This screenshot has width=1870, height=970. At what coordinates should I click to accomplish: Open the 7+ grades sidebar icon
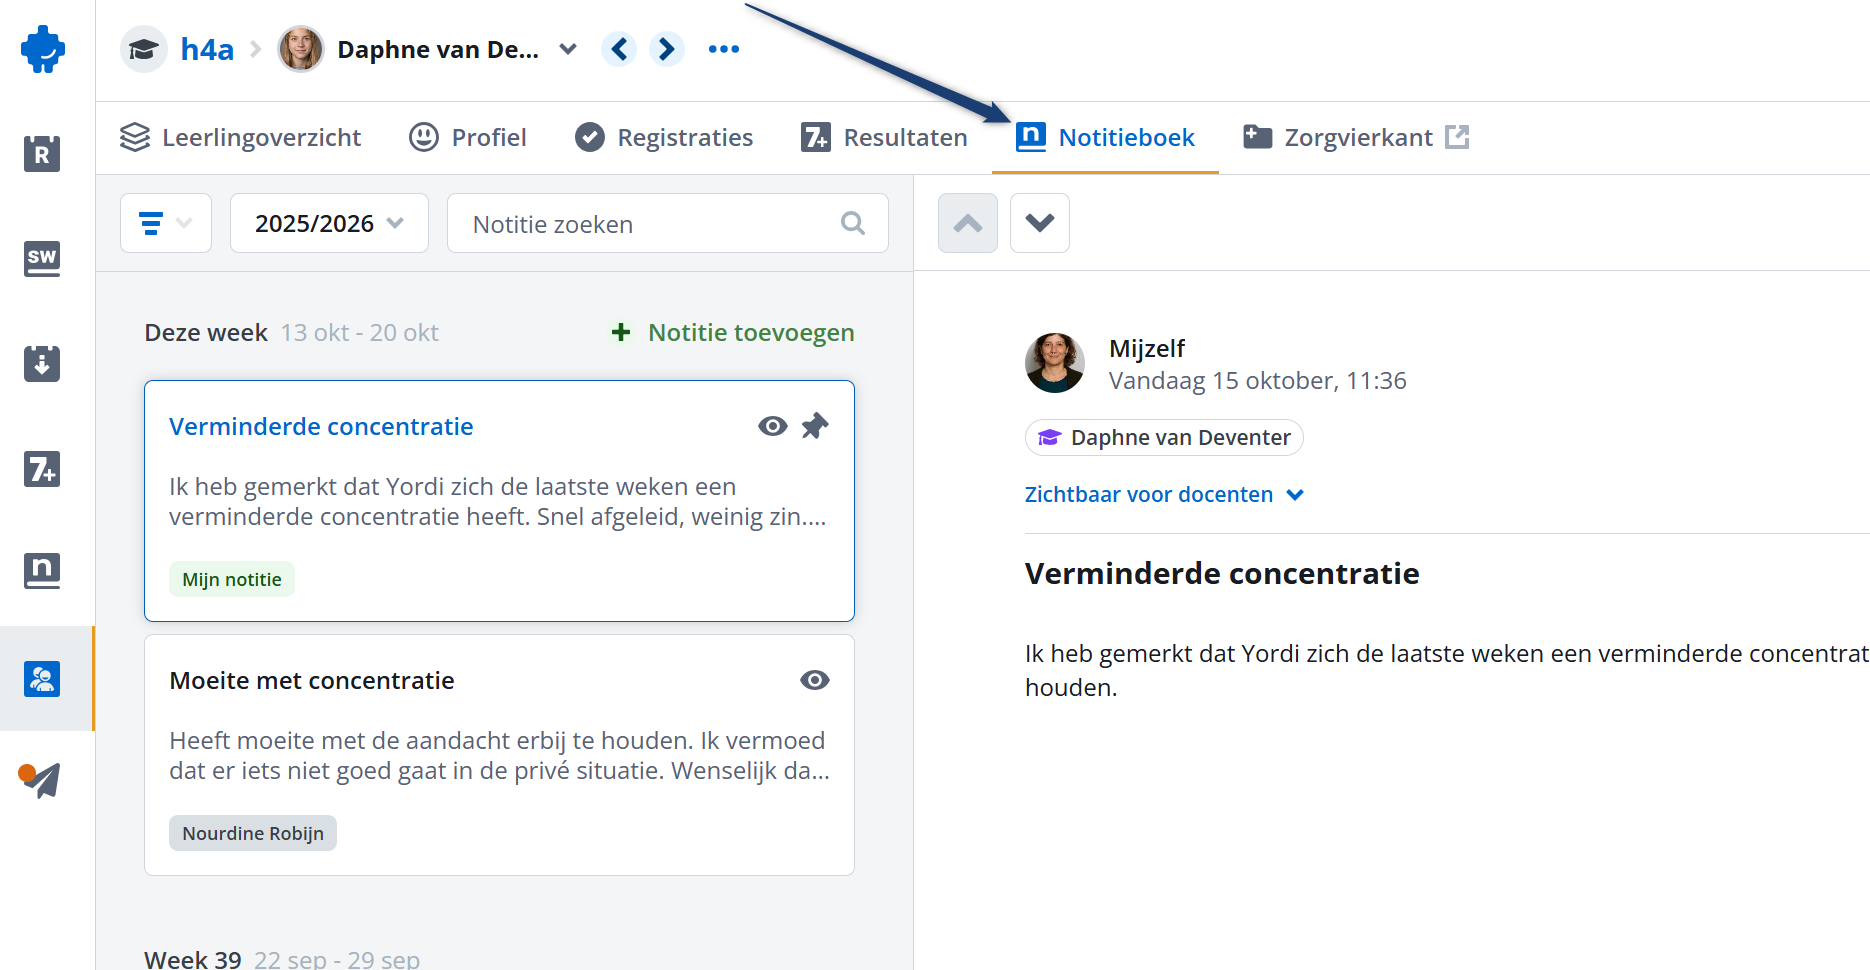[x=42, y=468]
